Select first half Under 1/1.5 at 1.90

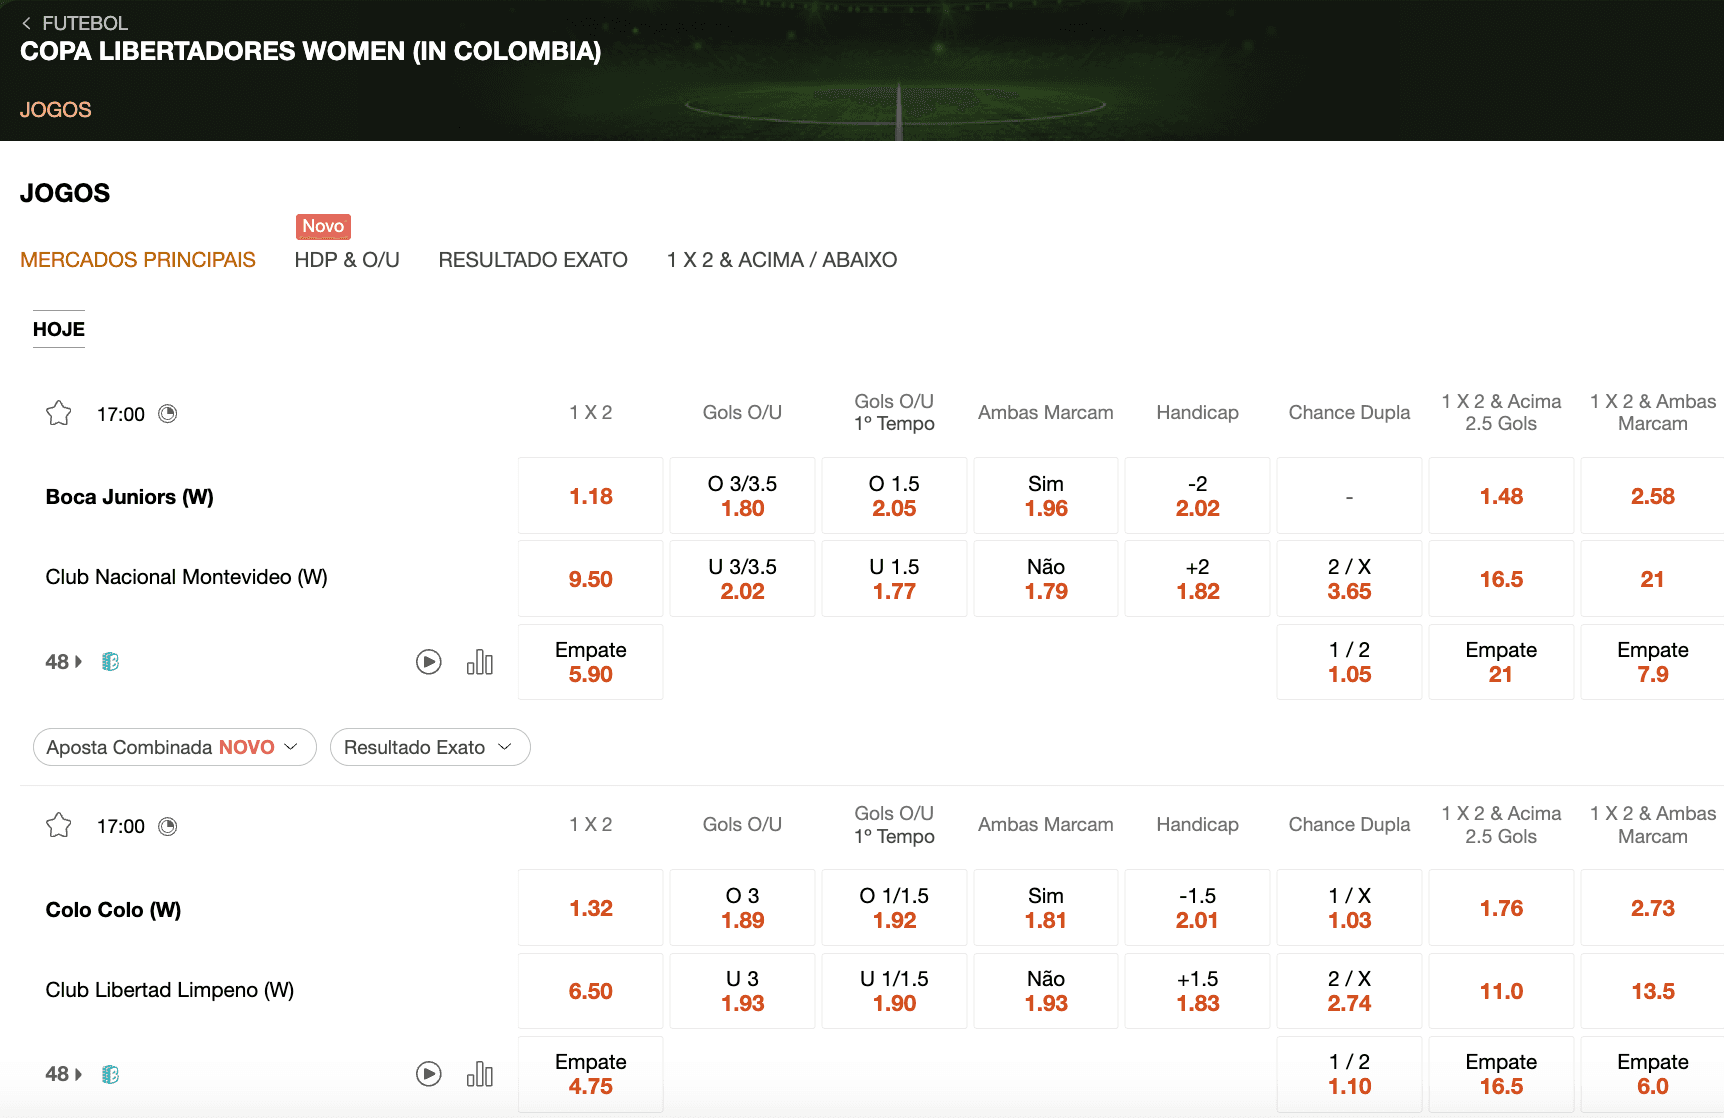coord(895,991)
